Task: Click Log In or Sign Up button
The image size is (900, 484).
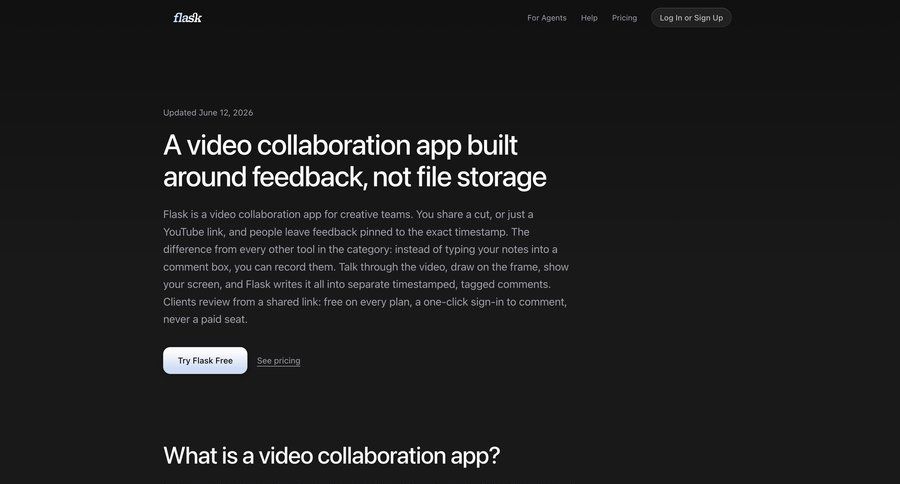Action: point(691,18)
